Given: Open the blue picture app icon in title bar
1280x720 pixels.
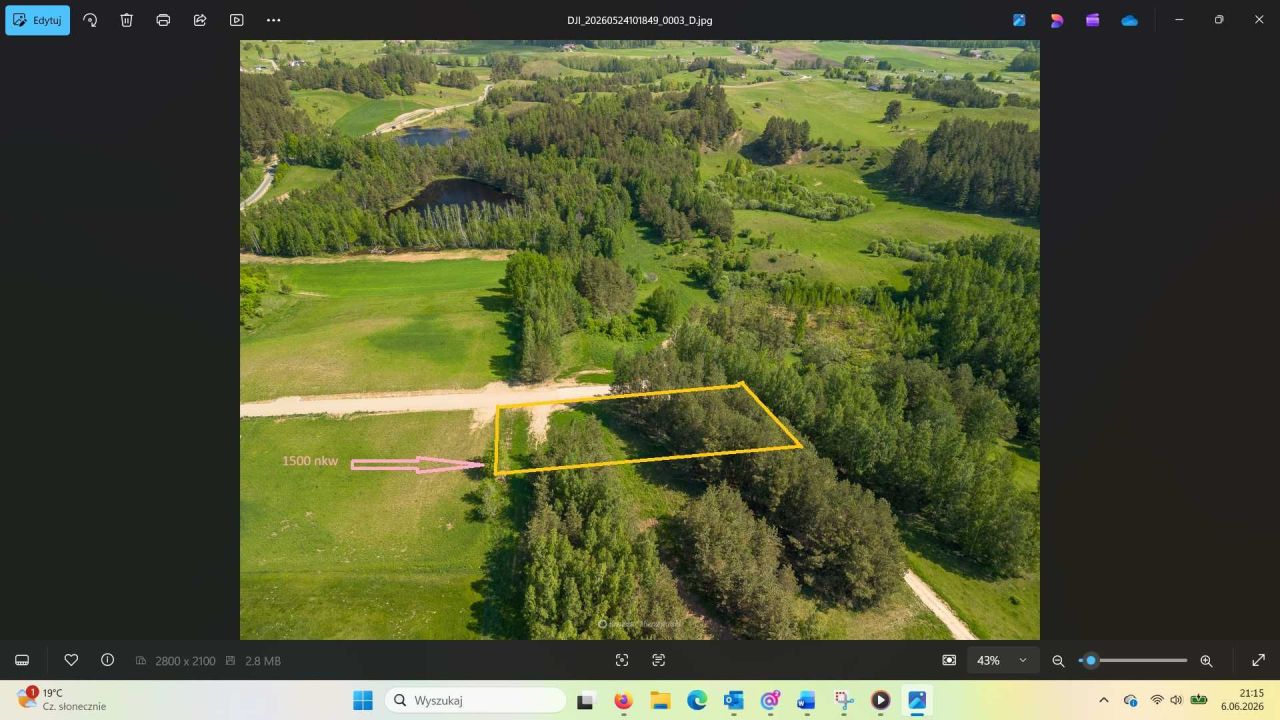Looking at the screenshot, I should tap(1019, 20).
